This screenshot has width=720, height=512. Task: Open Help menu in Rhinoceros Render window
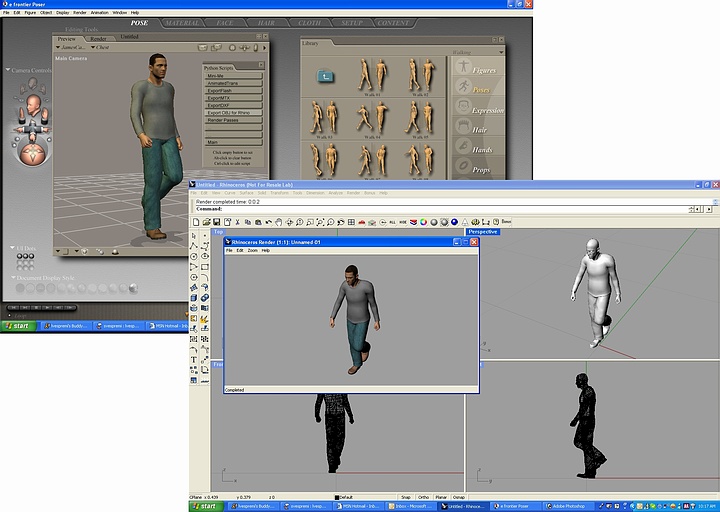coord(265,251)
